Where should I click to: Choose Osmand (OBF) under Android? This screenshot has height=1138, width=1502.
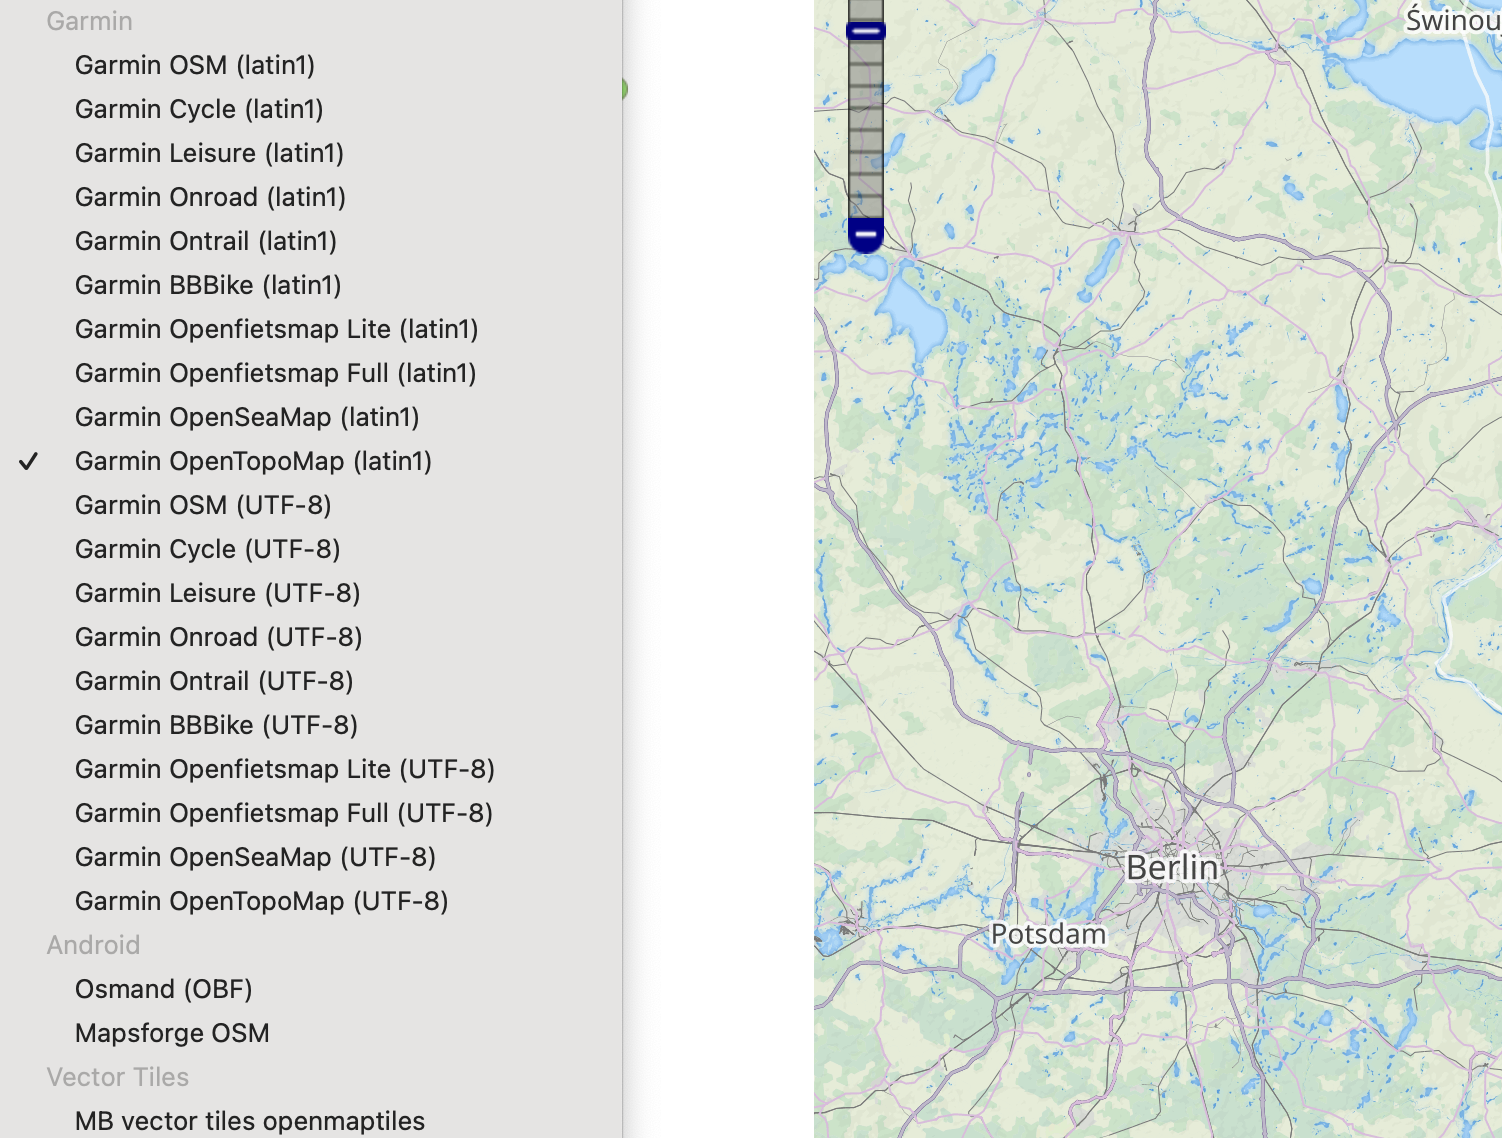(164, 989)
